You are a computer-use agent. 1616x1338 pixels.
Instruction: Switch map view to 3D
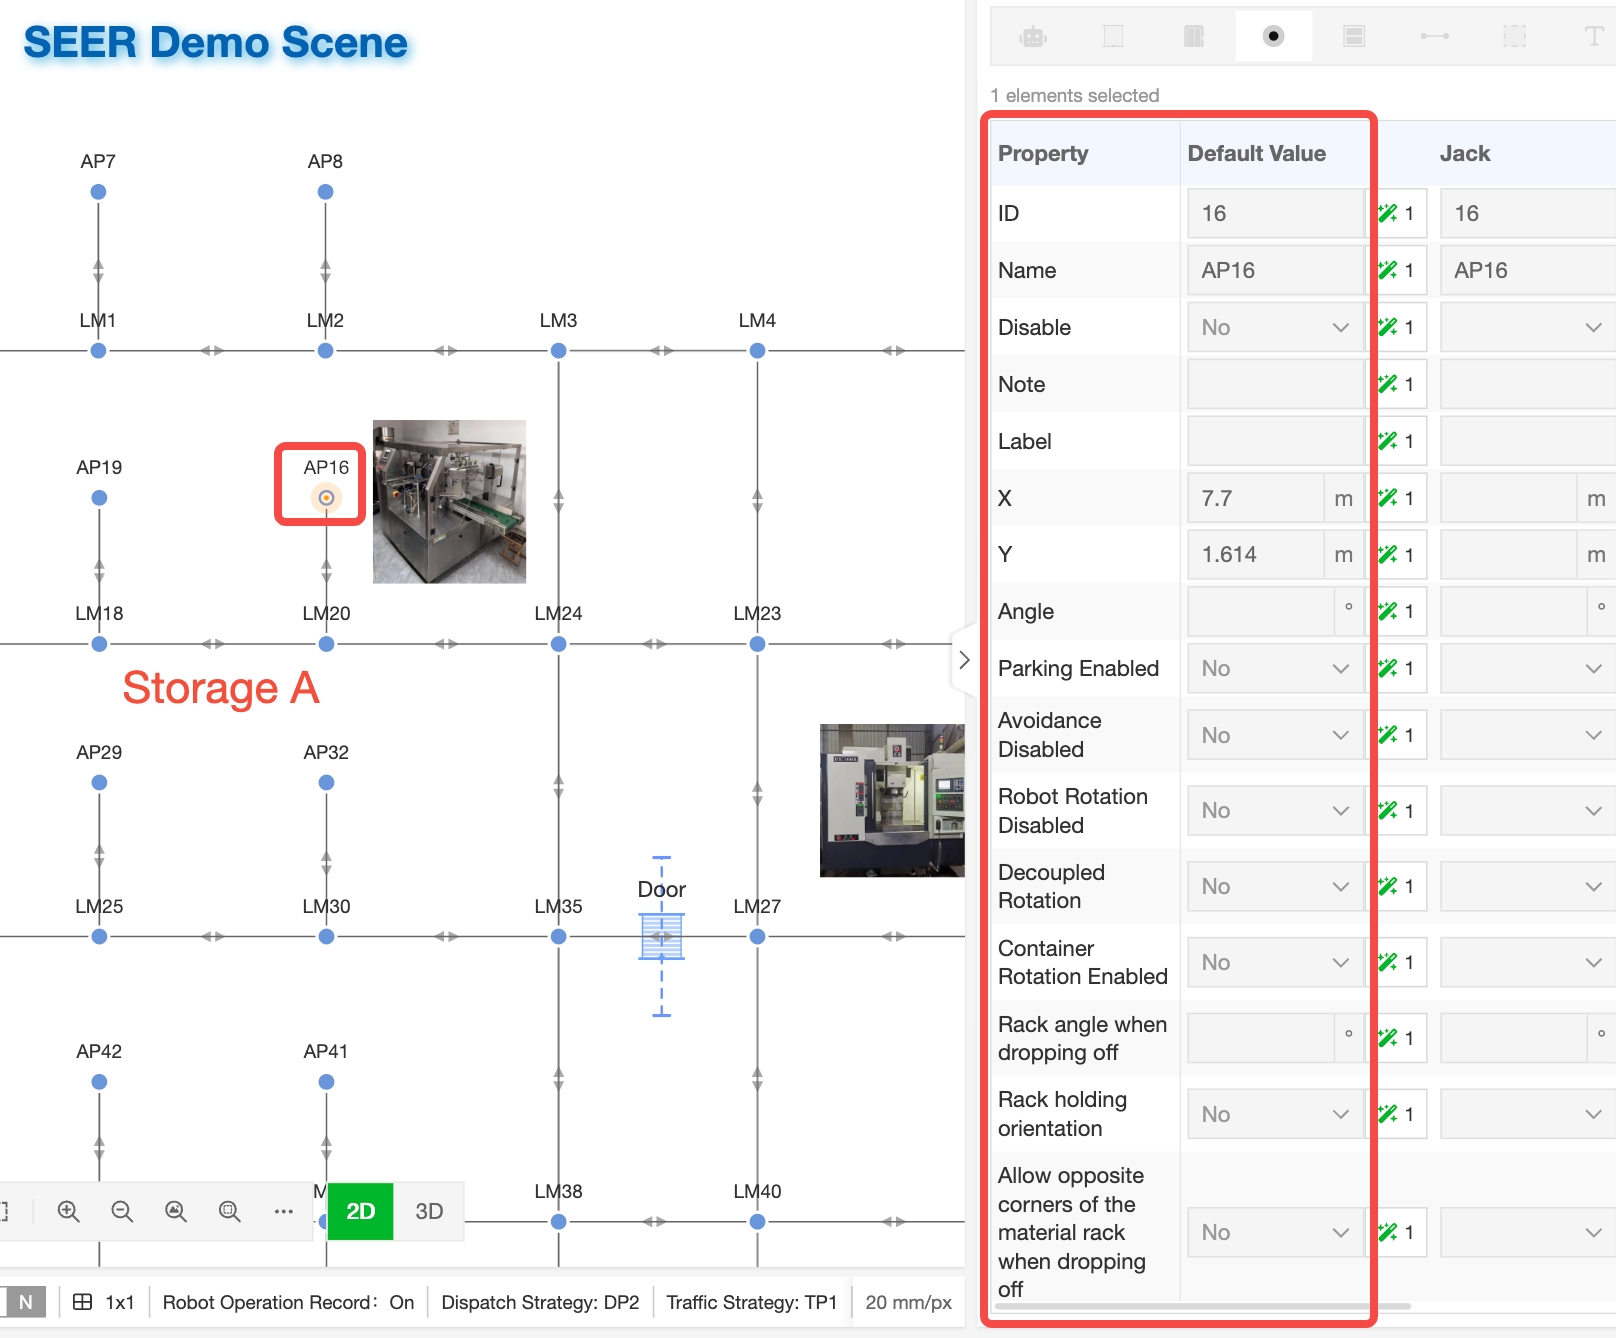pos(429,1211)
